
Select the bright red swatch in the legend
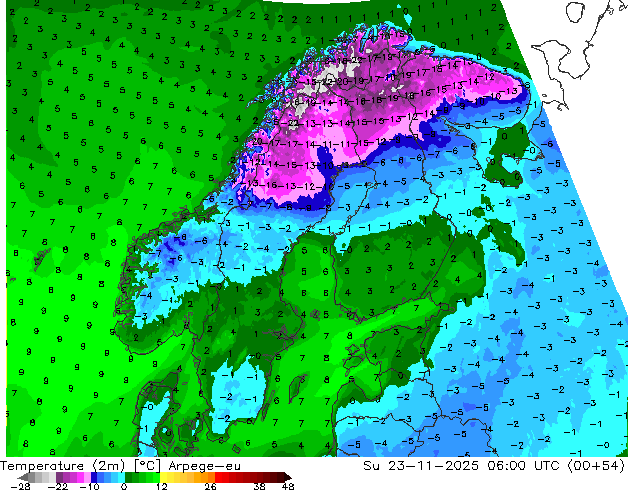pos(218,477)
